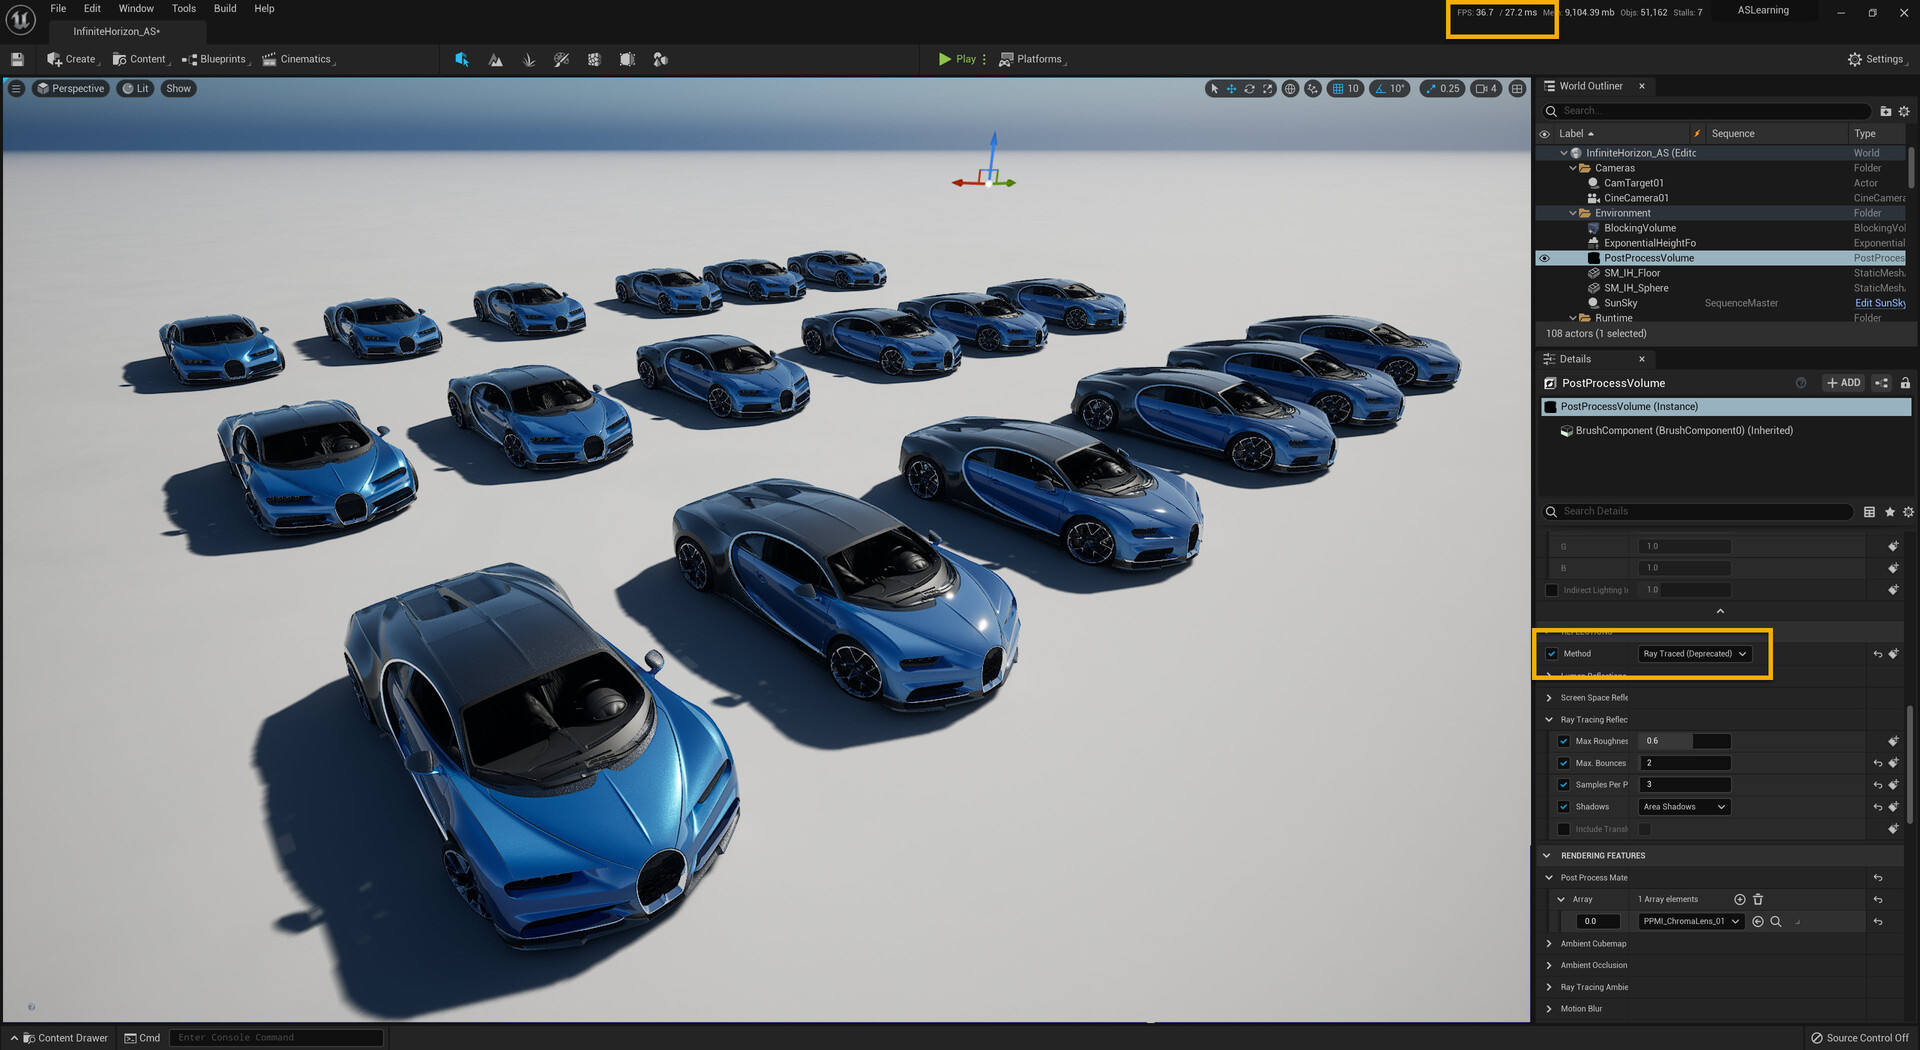Viewport: 1920px width, 1050px height.
Task: Click the Move tool in the viewport toolbar
Action: (1232, 89)
